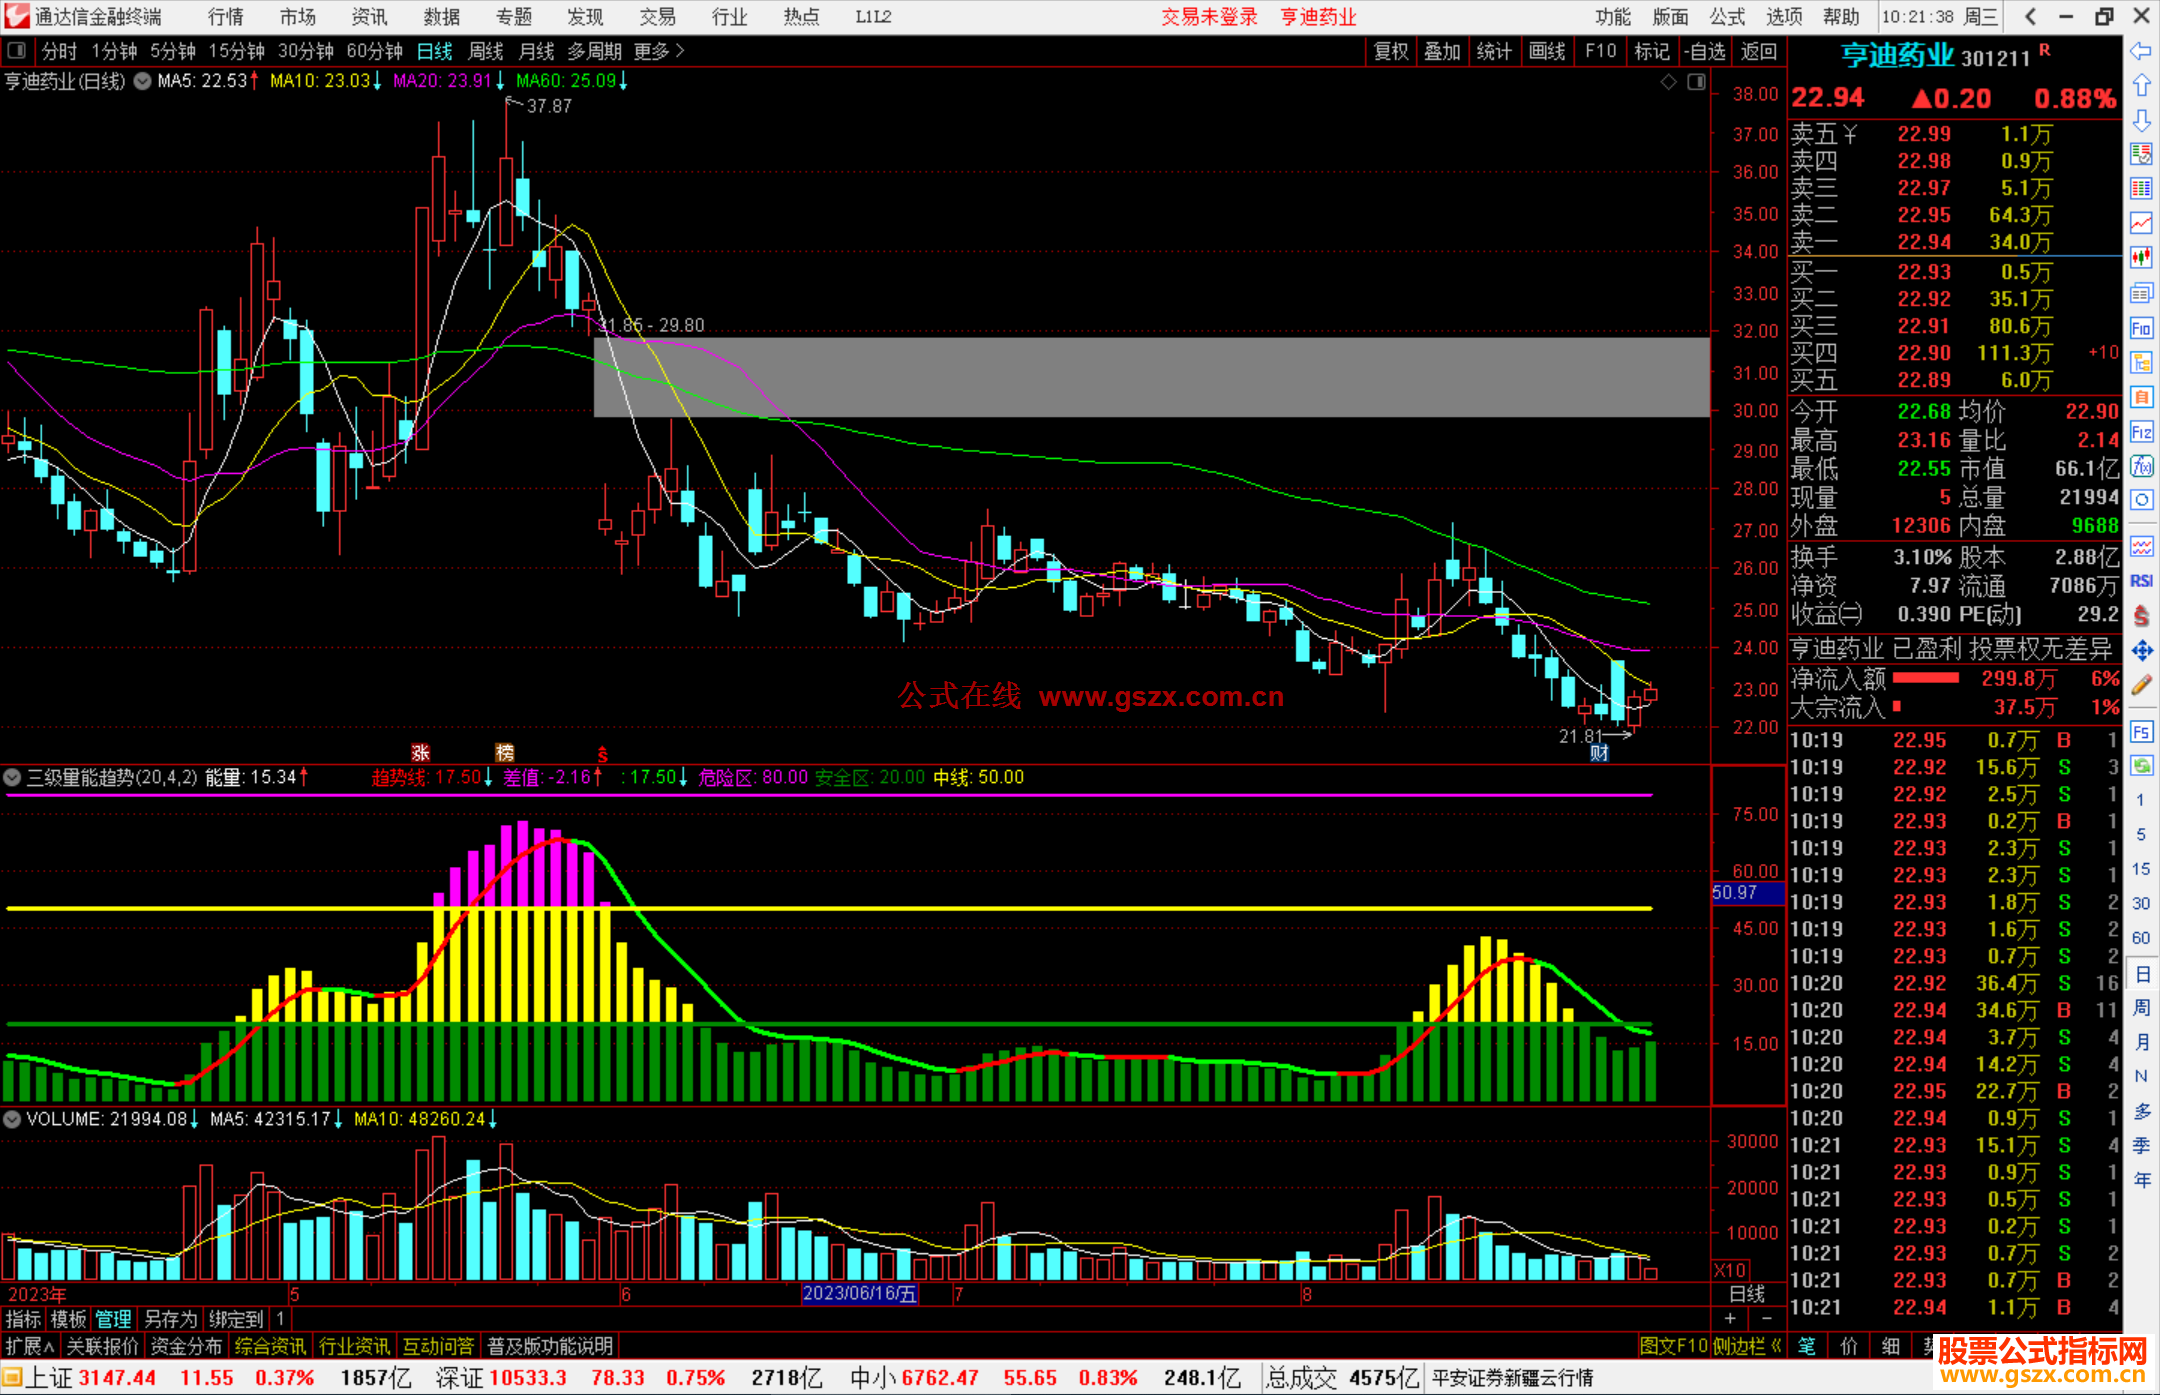The height and width of the screenshot is (1395, 2160).
Task: Click the blue four-way move arrows icon
Action: pyautogui.click(x=2141, y=651)
